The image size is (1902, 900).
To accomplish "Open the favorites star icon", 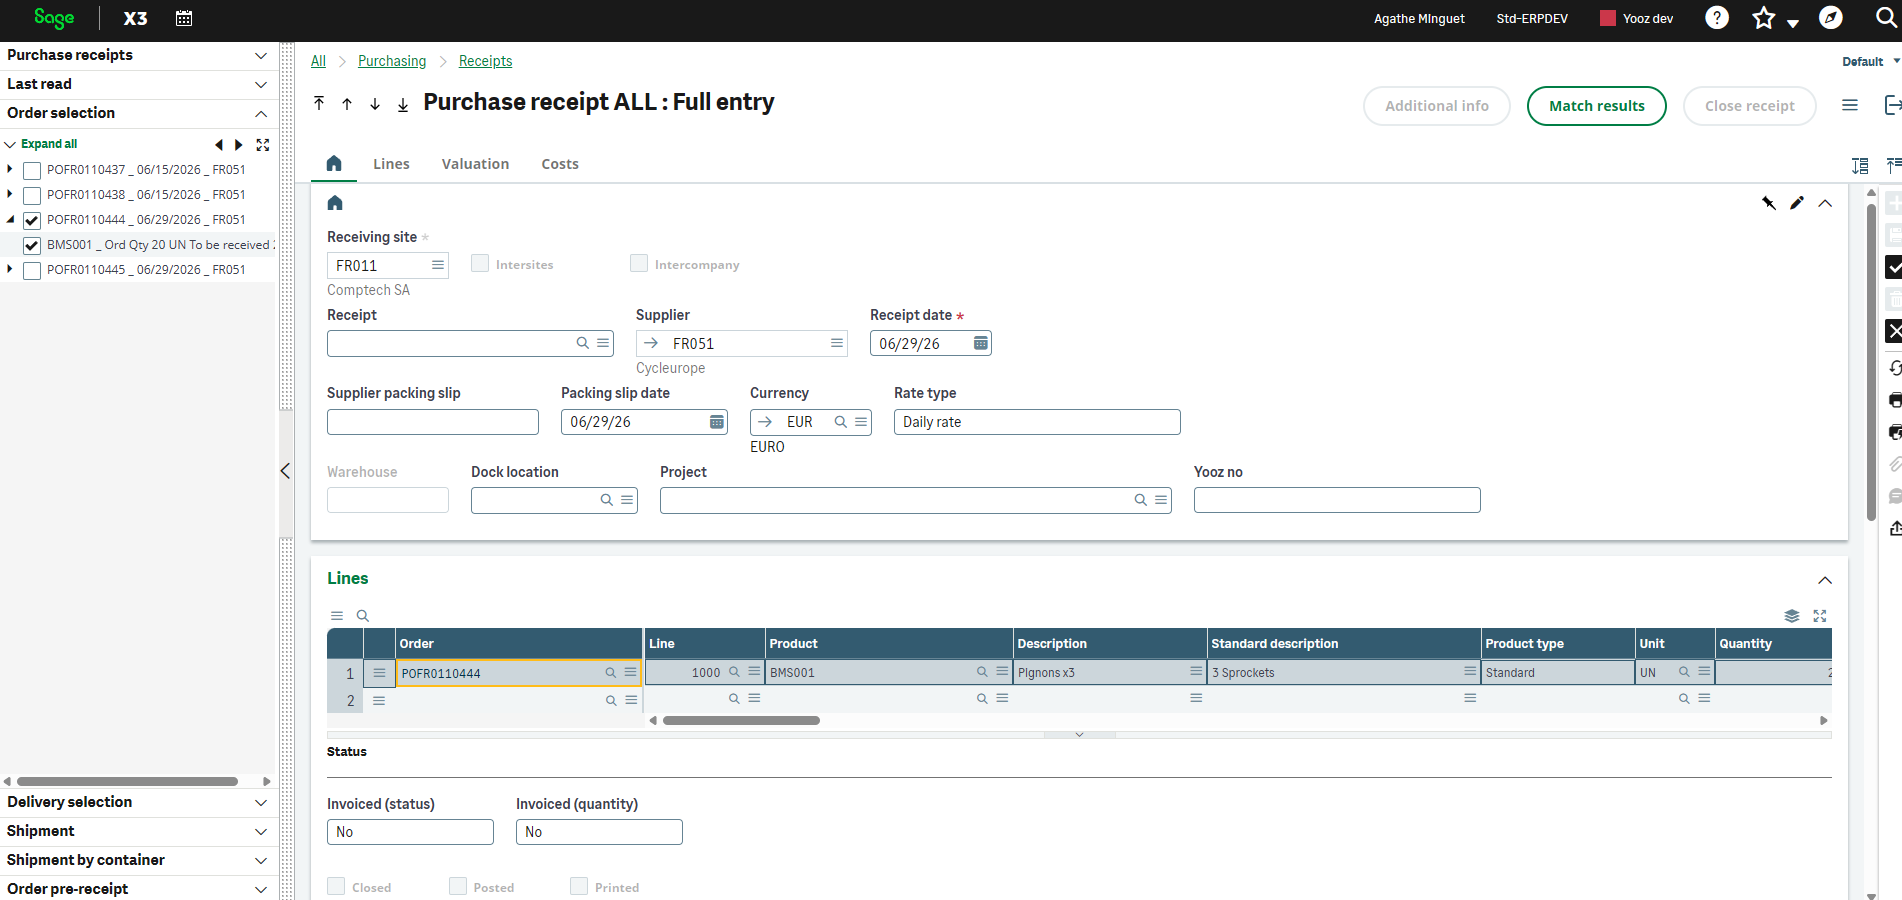I will [x=1764, y=18].
